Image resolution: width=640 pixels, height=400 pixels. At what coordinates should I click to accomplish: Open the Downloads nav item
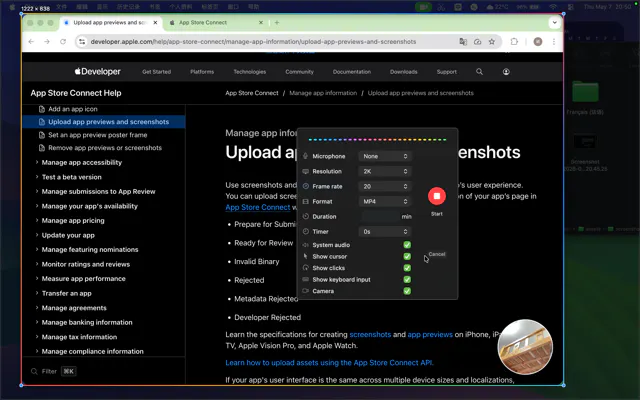404,72
